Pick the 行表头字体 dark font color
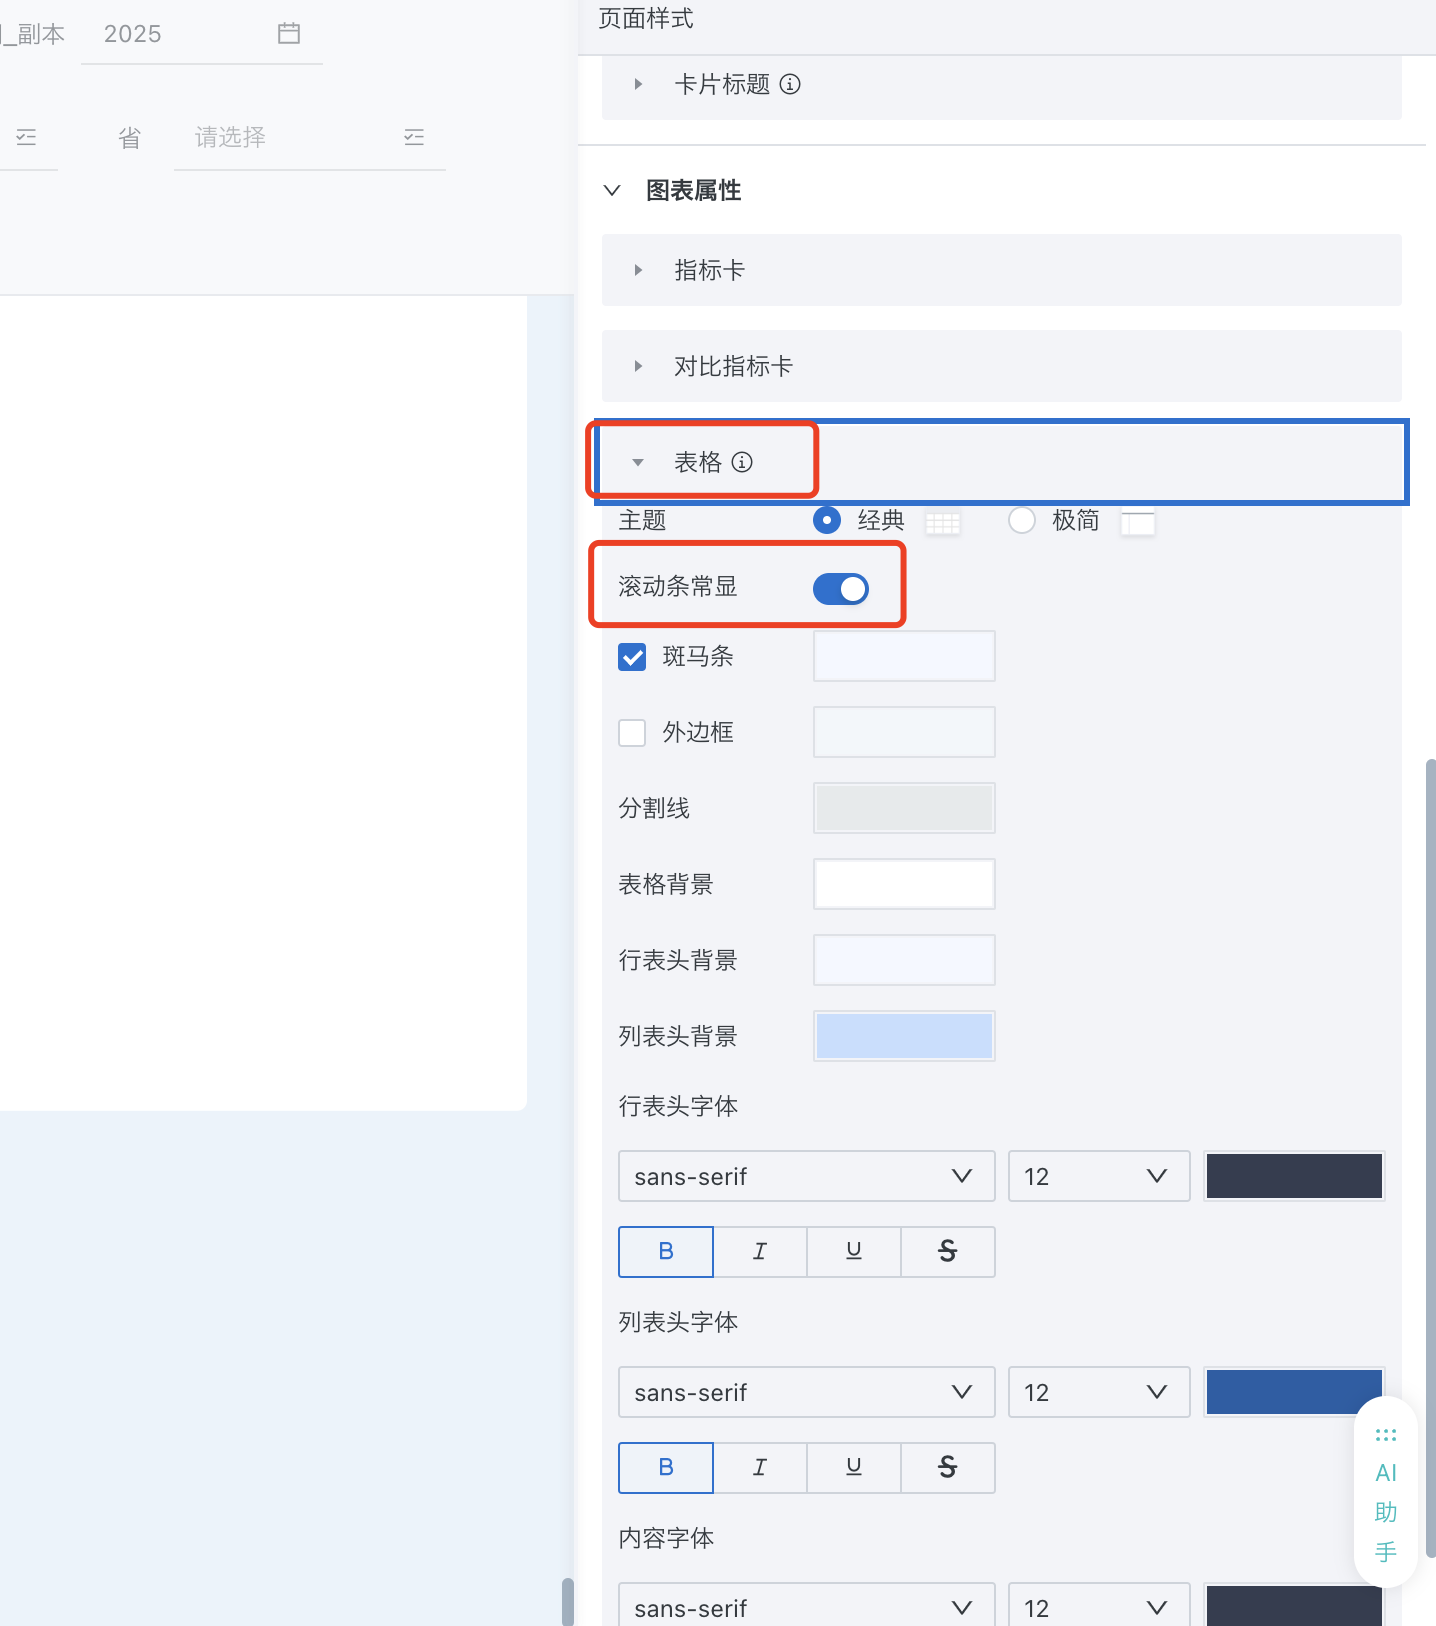 click(x=1294, y=1176)
